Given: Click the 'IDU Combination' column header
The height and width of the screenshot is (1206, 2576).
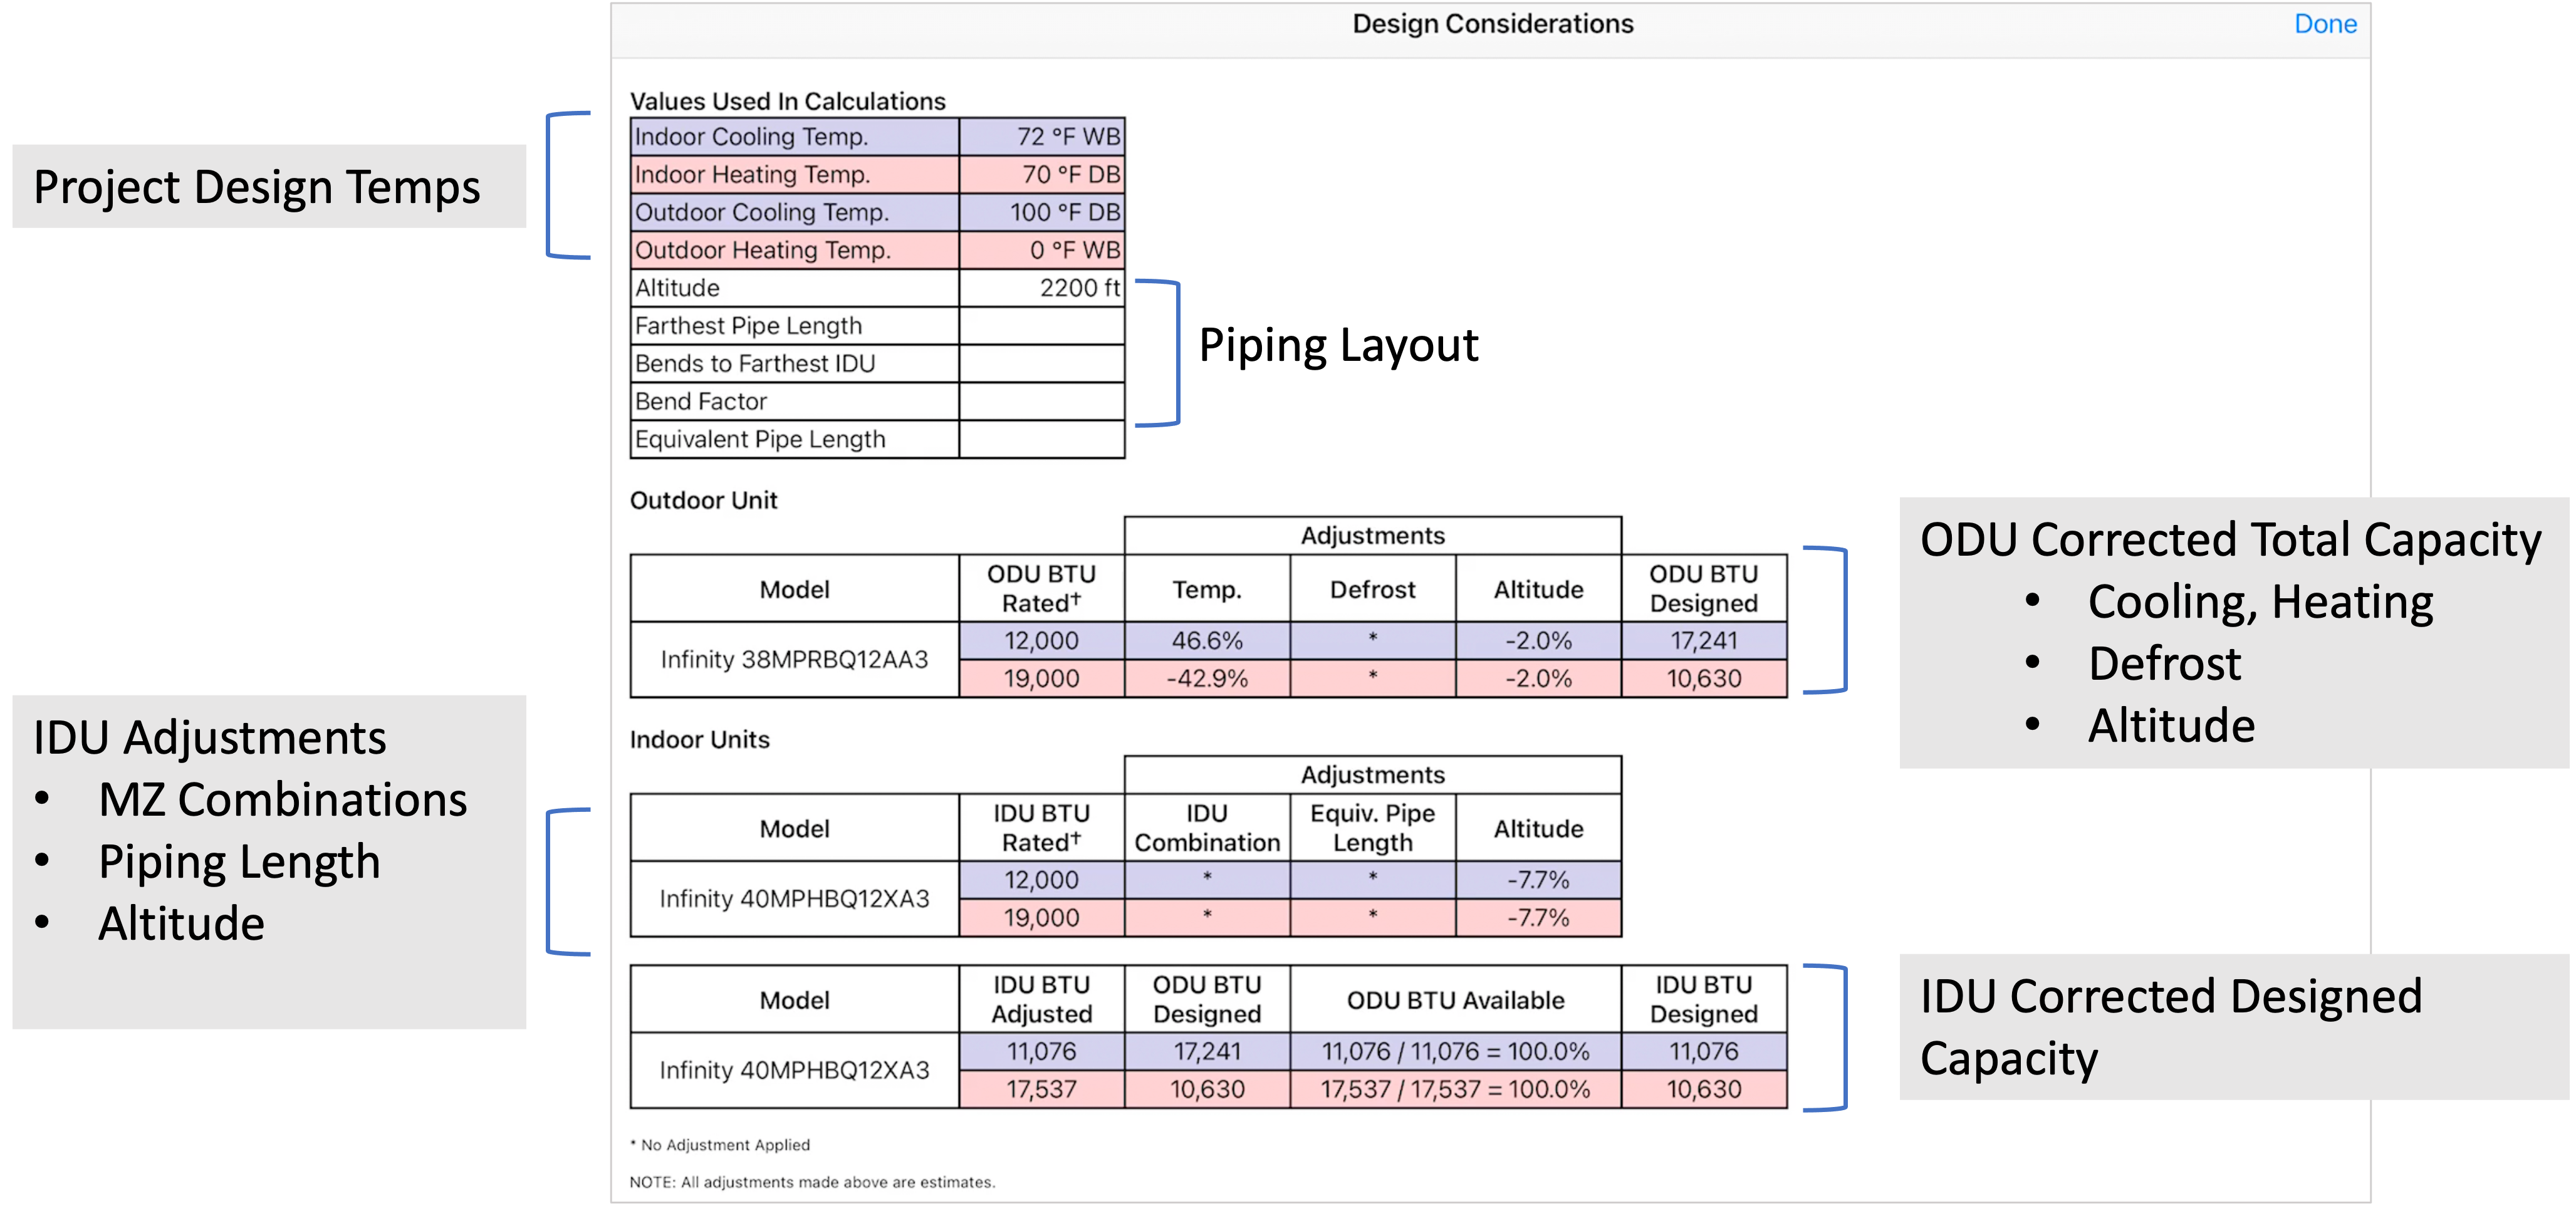Looking at the screenshot, I should tap(1207, 828).
